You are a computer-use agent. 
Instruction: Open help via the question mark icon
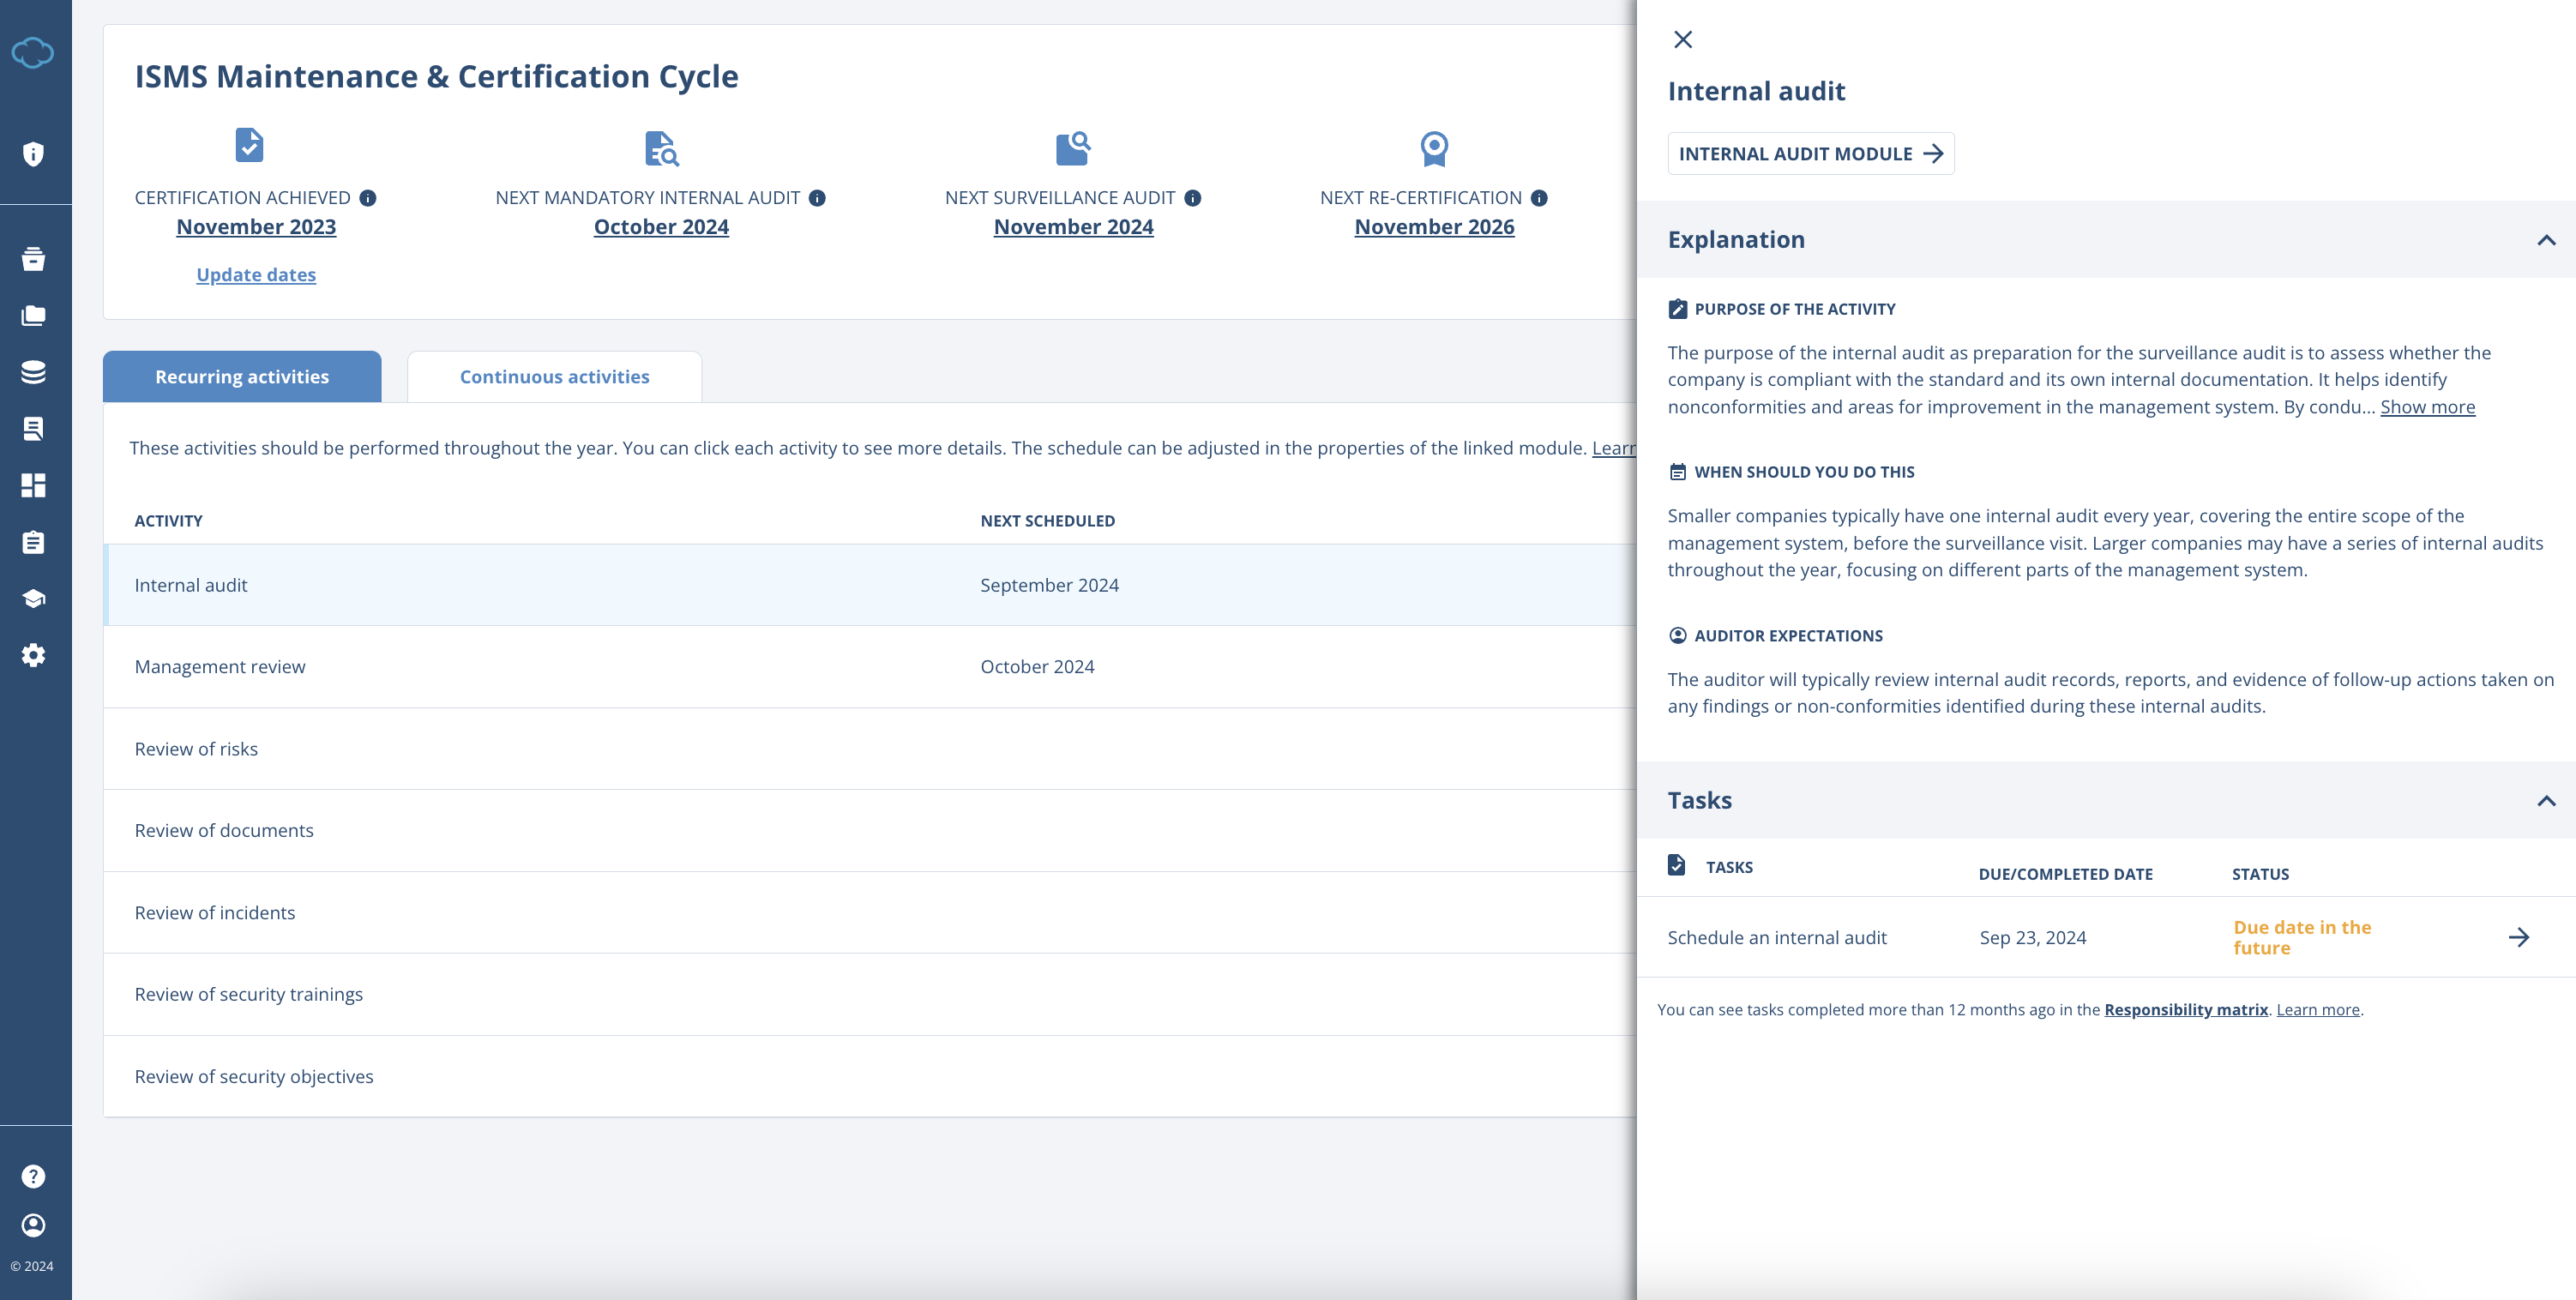34,1176
